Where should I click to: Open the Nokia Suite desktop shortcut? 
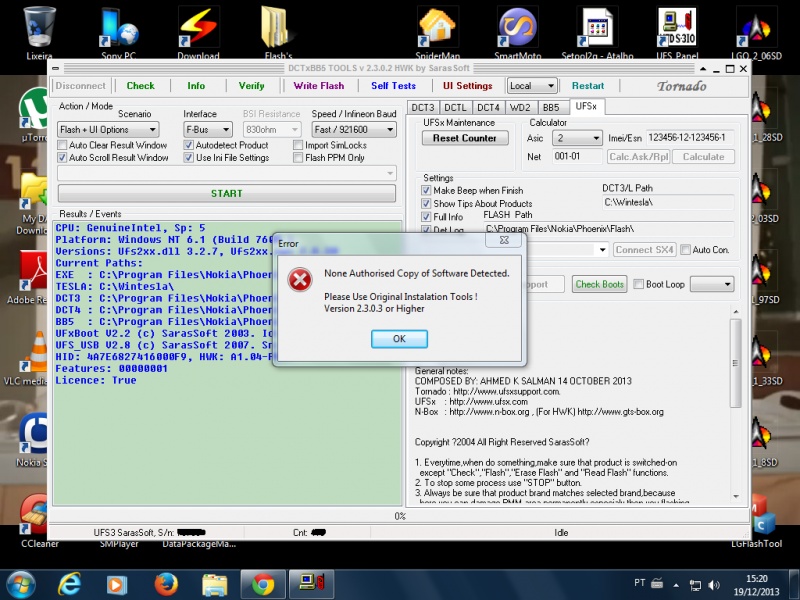(x=33, y=436)
